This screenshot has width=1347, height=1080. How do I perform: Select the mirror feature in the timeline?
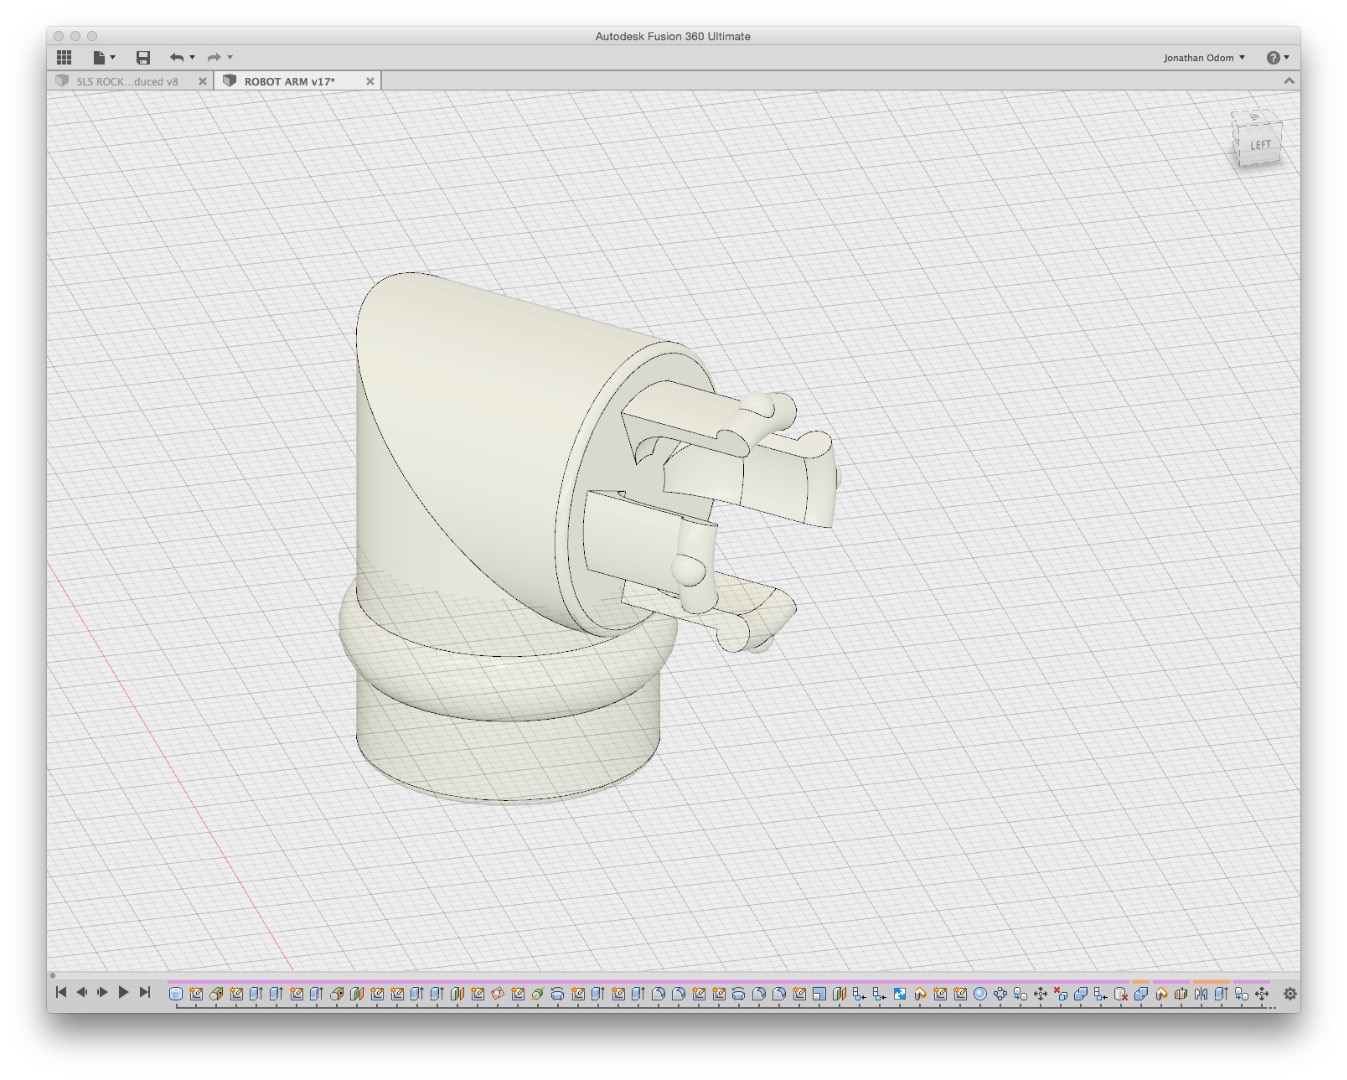tap(1200, 993)
